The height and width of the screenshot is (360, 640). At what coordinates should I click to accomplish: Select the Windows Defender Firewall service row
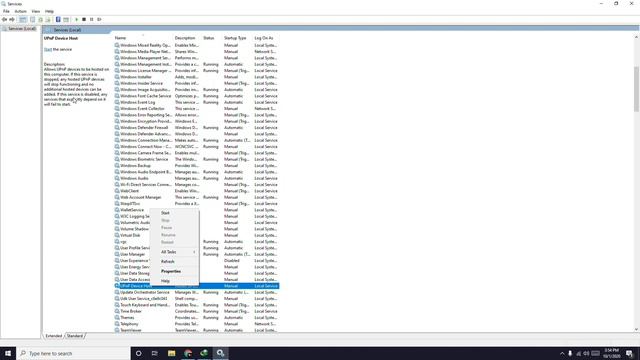[196, 127]
